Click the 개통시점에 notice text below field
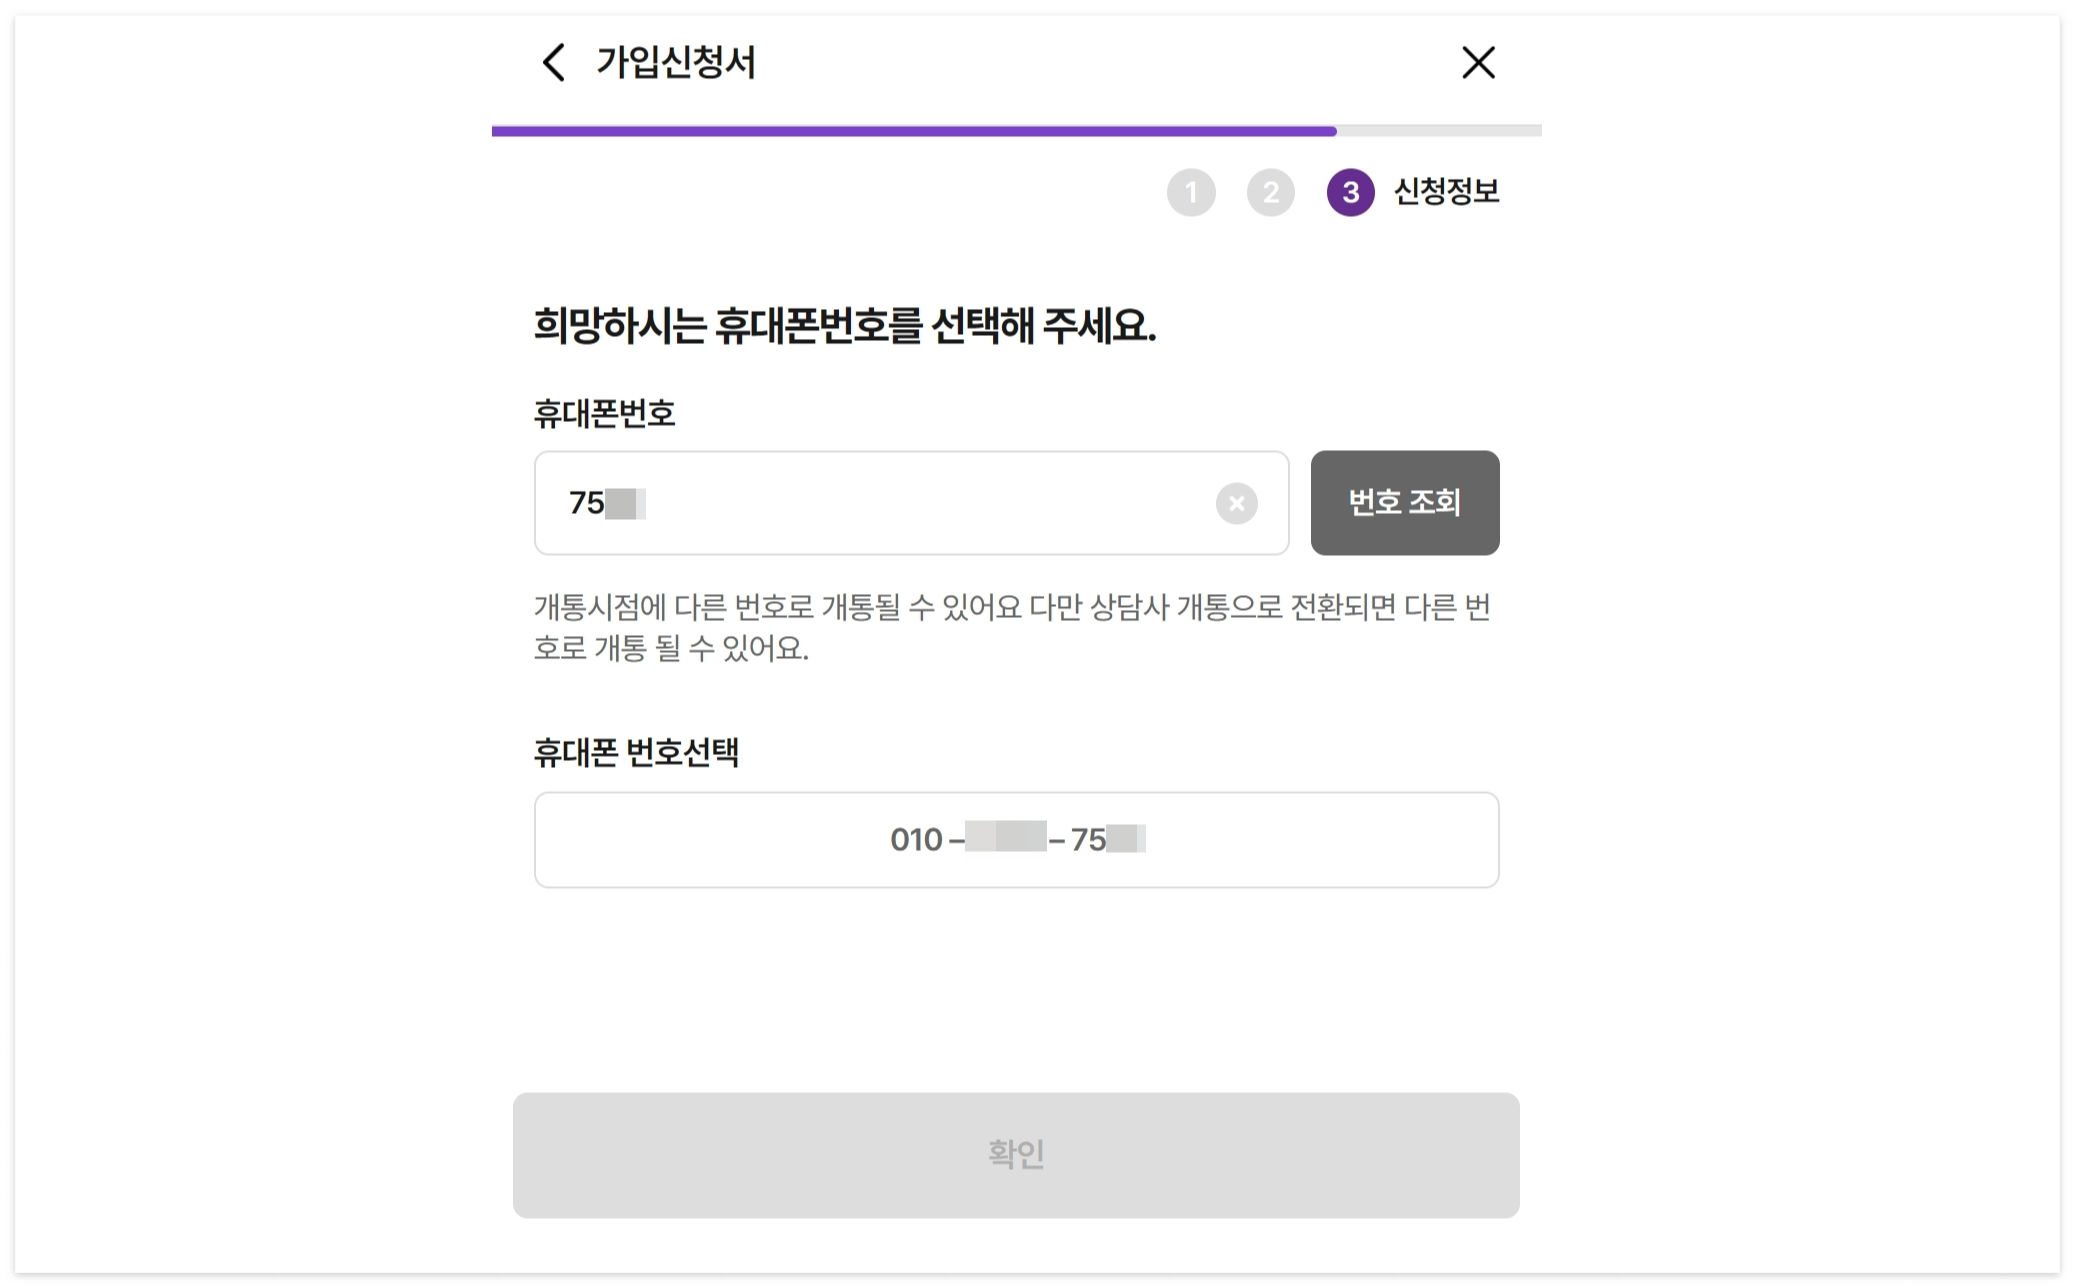2075x1288 pixels. click(1010, 628)
